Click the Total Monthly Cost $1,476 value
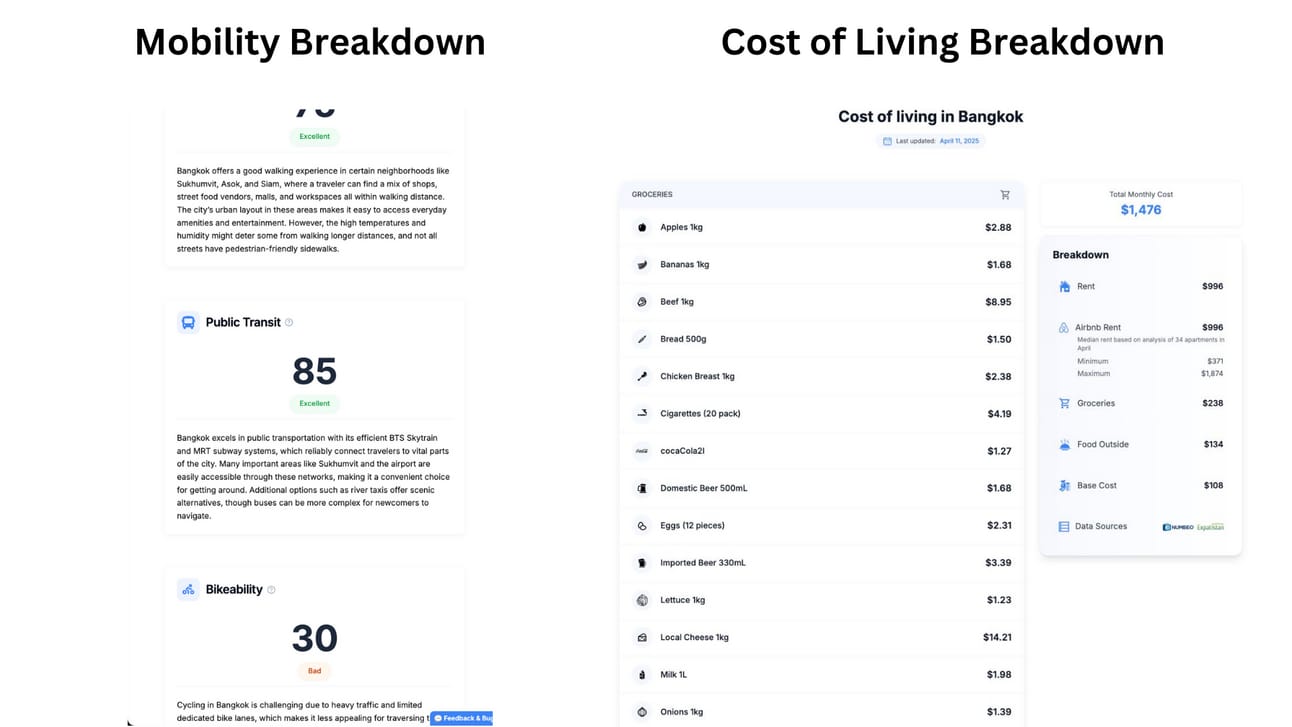The width and height of the screenshot is (1292, 727). coord(1141,210)
